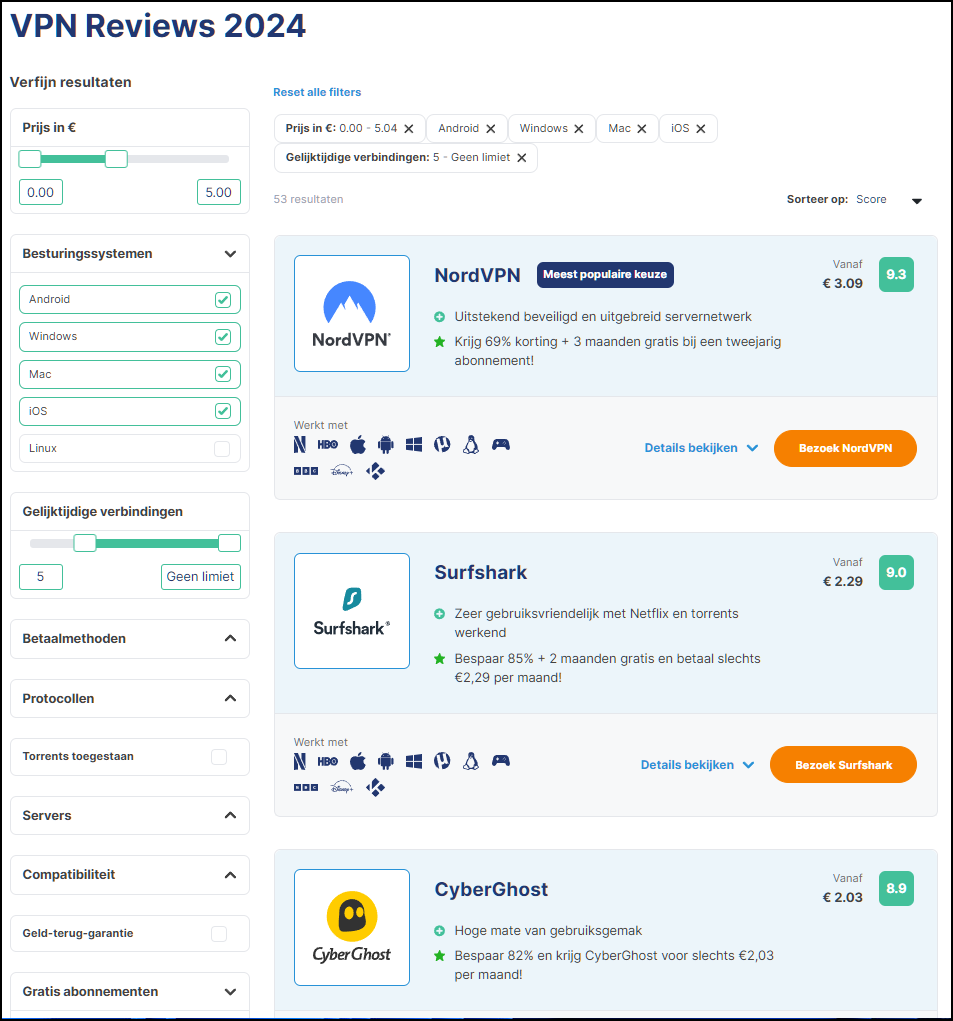The height and width of the screenshot is (1021, 953).
Task: Click the Netflix icon in Surfshark card
Action: pyautogui.click(x=299, y=761)
